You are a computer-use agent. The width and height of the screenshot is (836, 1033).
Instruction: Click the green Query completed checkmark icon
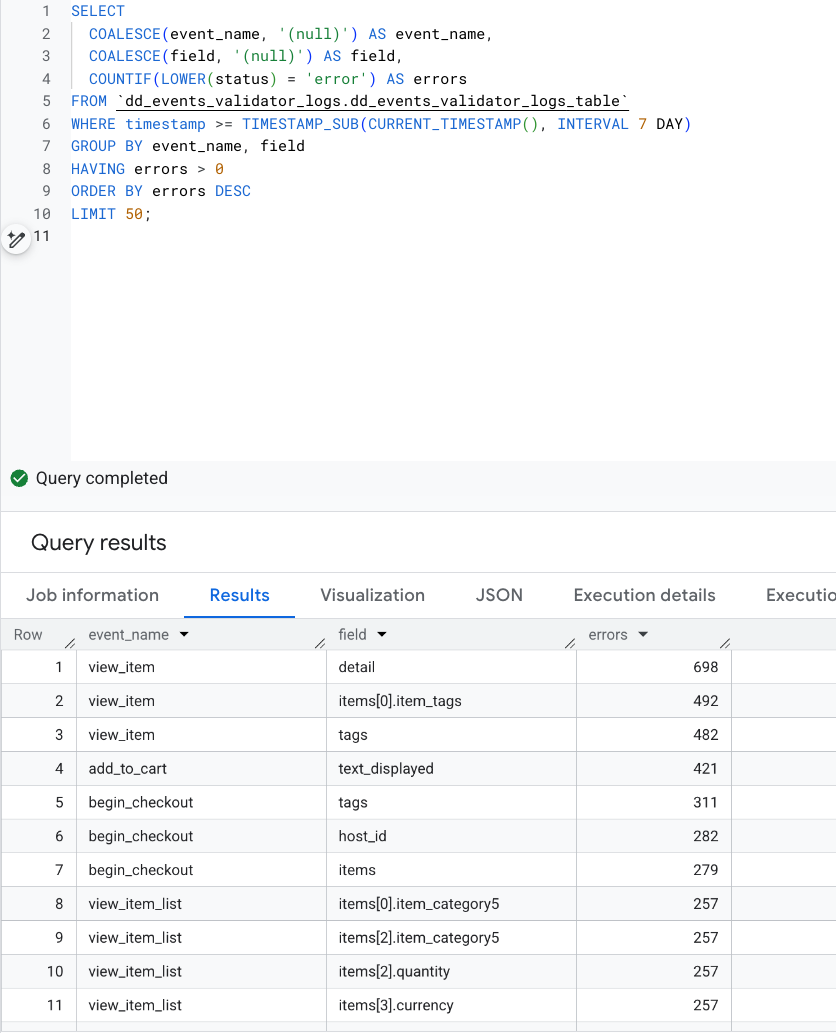(19, 478)
